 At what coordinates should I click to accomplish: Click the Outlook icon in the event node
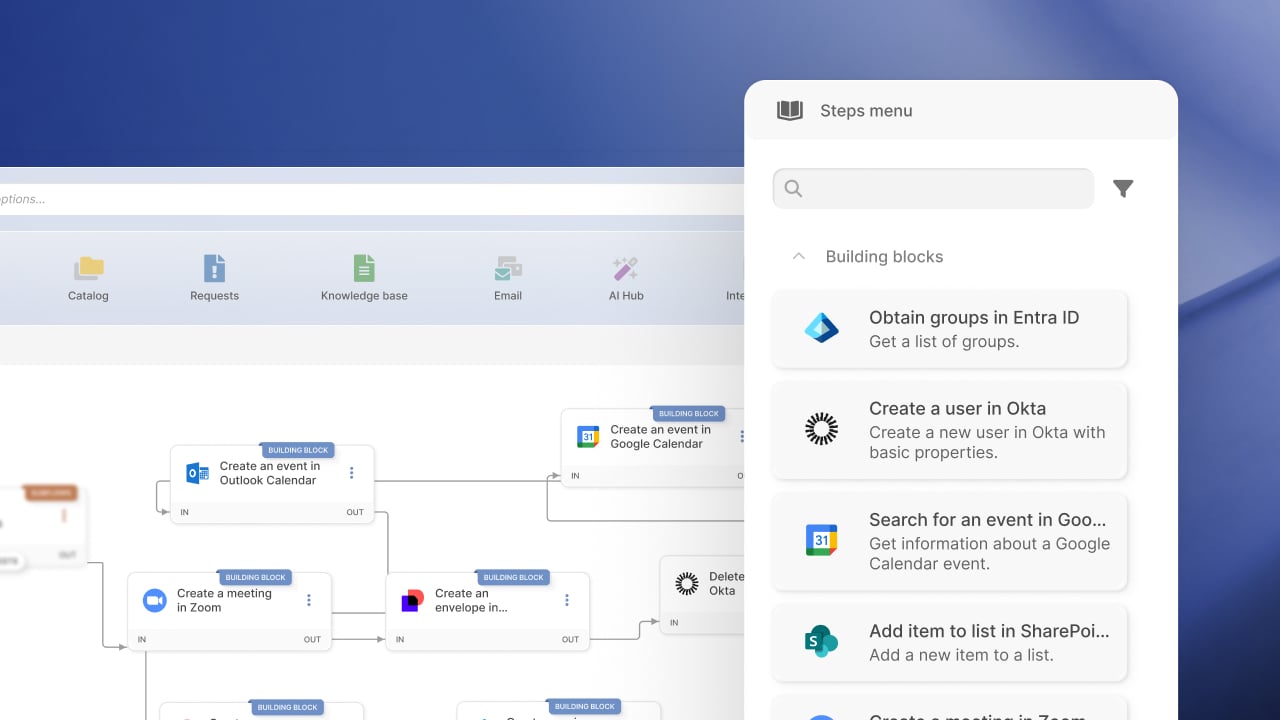197,473
